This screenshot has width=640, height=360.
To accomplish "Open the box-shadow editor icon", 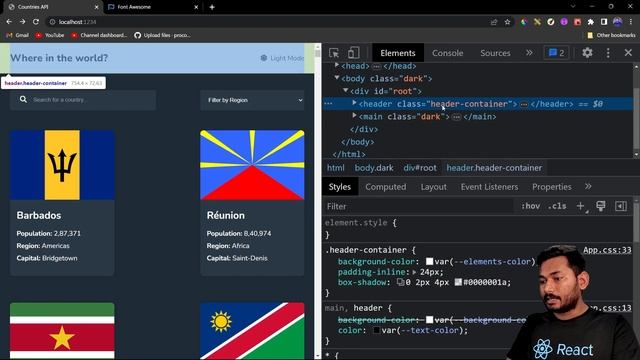I will [400, 282].
